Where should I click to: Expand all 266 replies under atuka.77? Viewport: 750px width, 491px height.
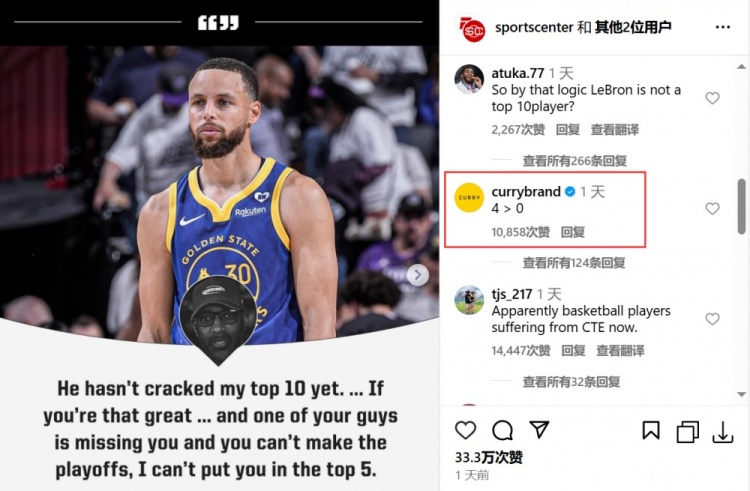(574, 161)
